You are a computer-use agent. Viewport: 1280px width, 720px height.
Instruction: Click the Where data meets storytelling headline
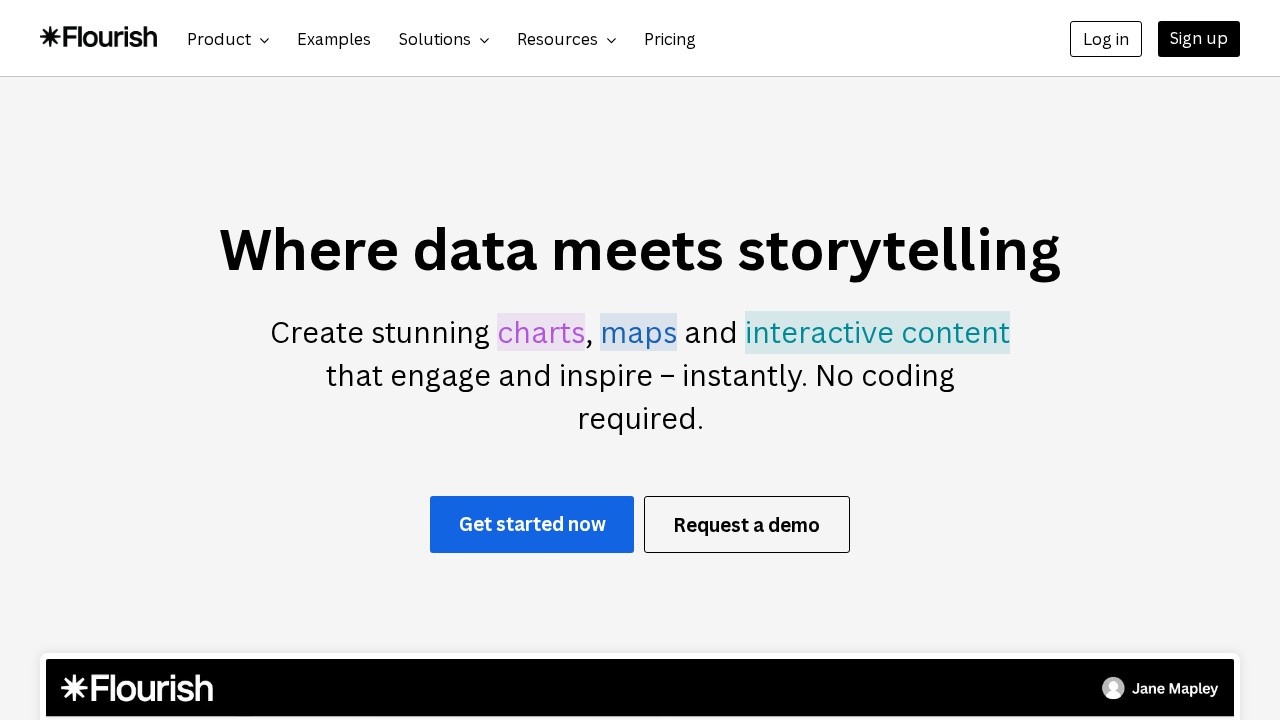639,250
